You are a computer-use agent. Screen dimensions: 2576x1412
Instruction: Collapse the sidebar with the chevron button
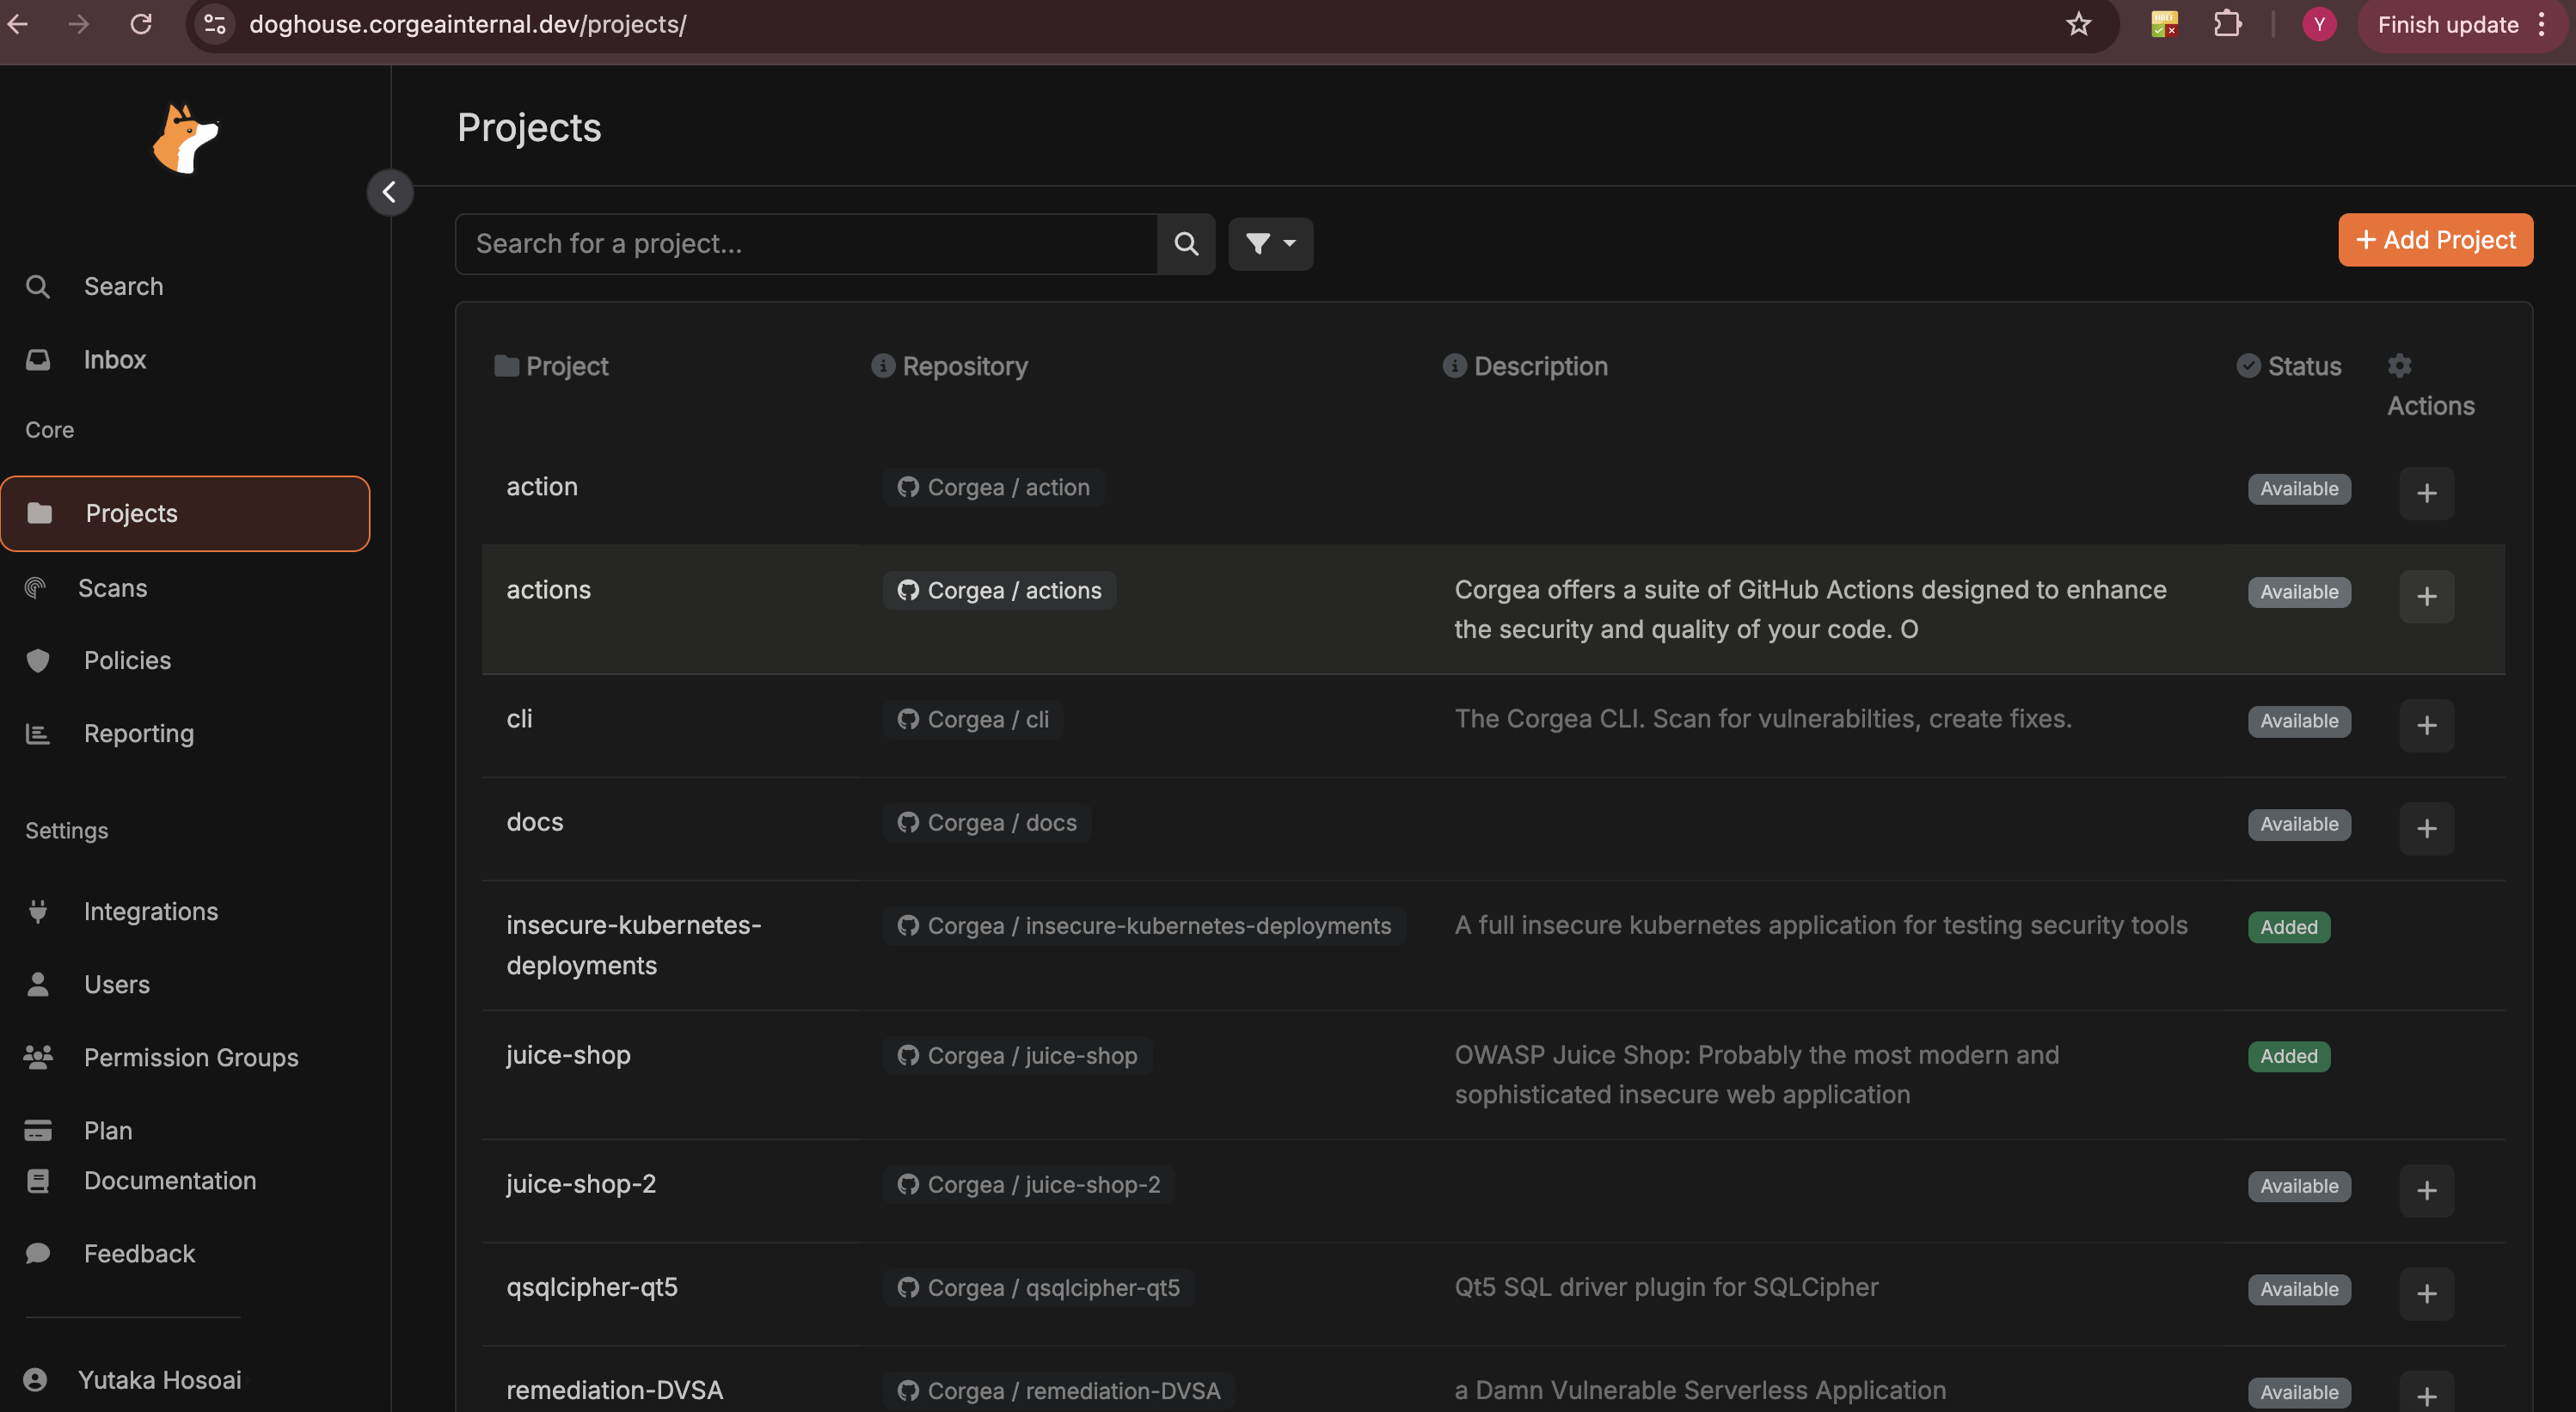pyautogui.click(x=389, y=192)
